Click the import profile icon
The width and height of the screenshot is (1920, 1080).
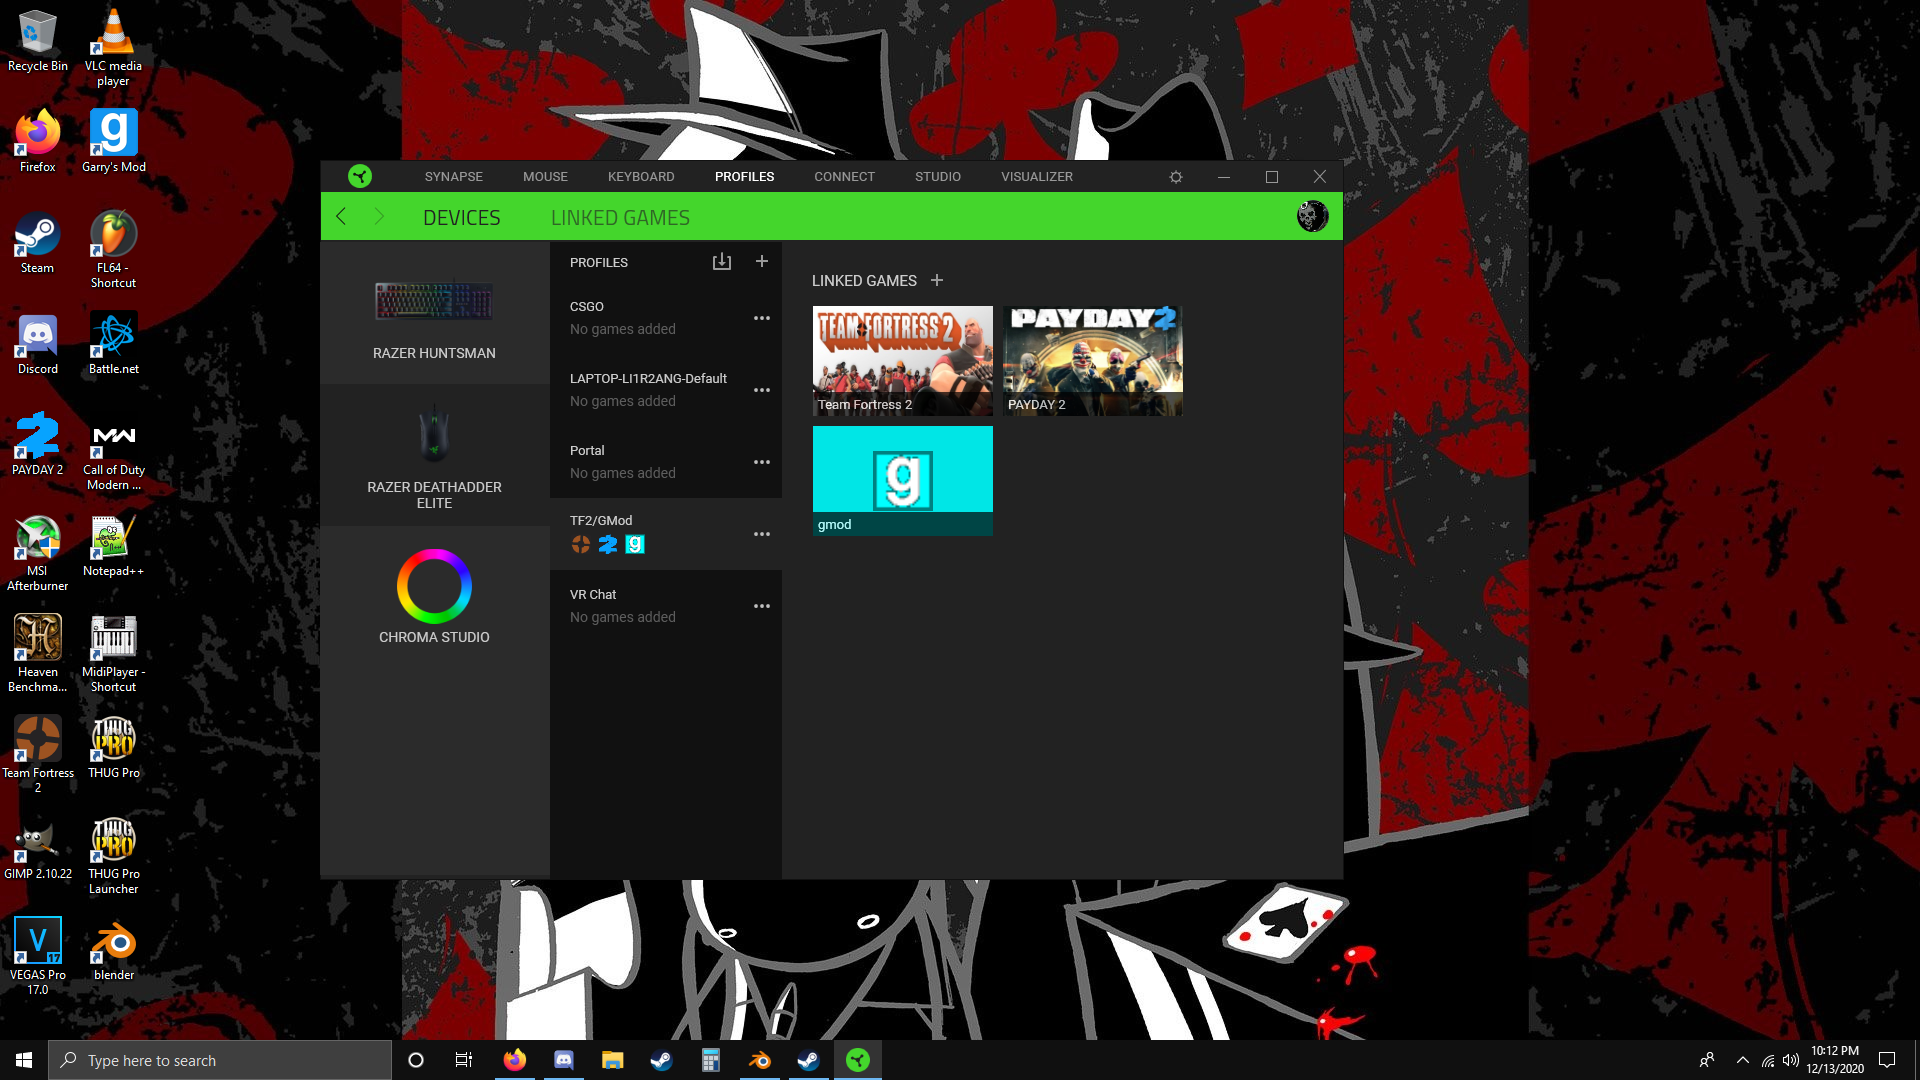[x=722, y=262]
